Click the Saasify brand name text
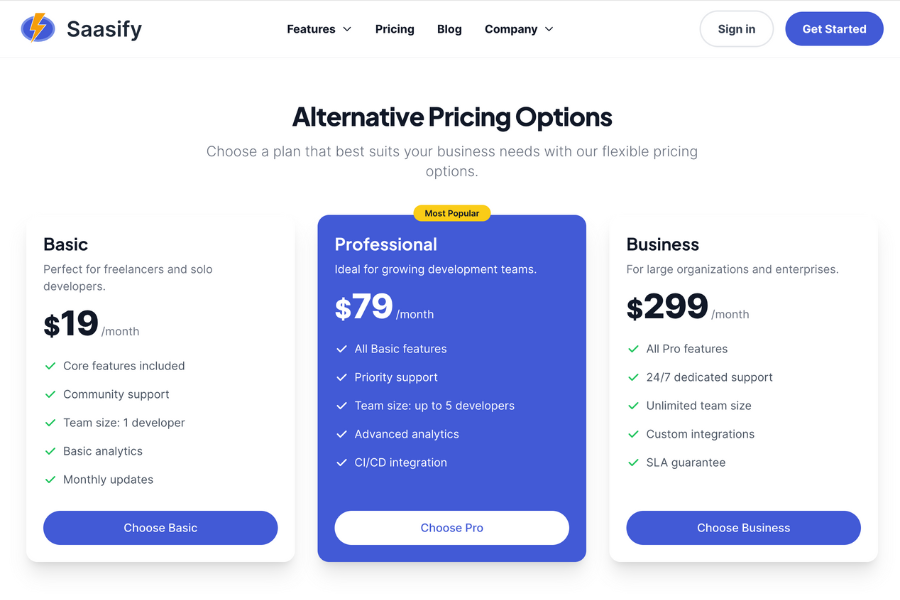 point(104,29)
